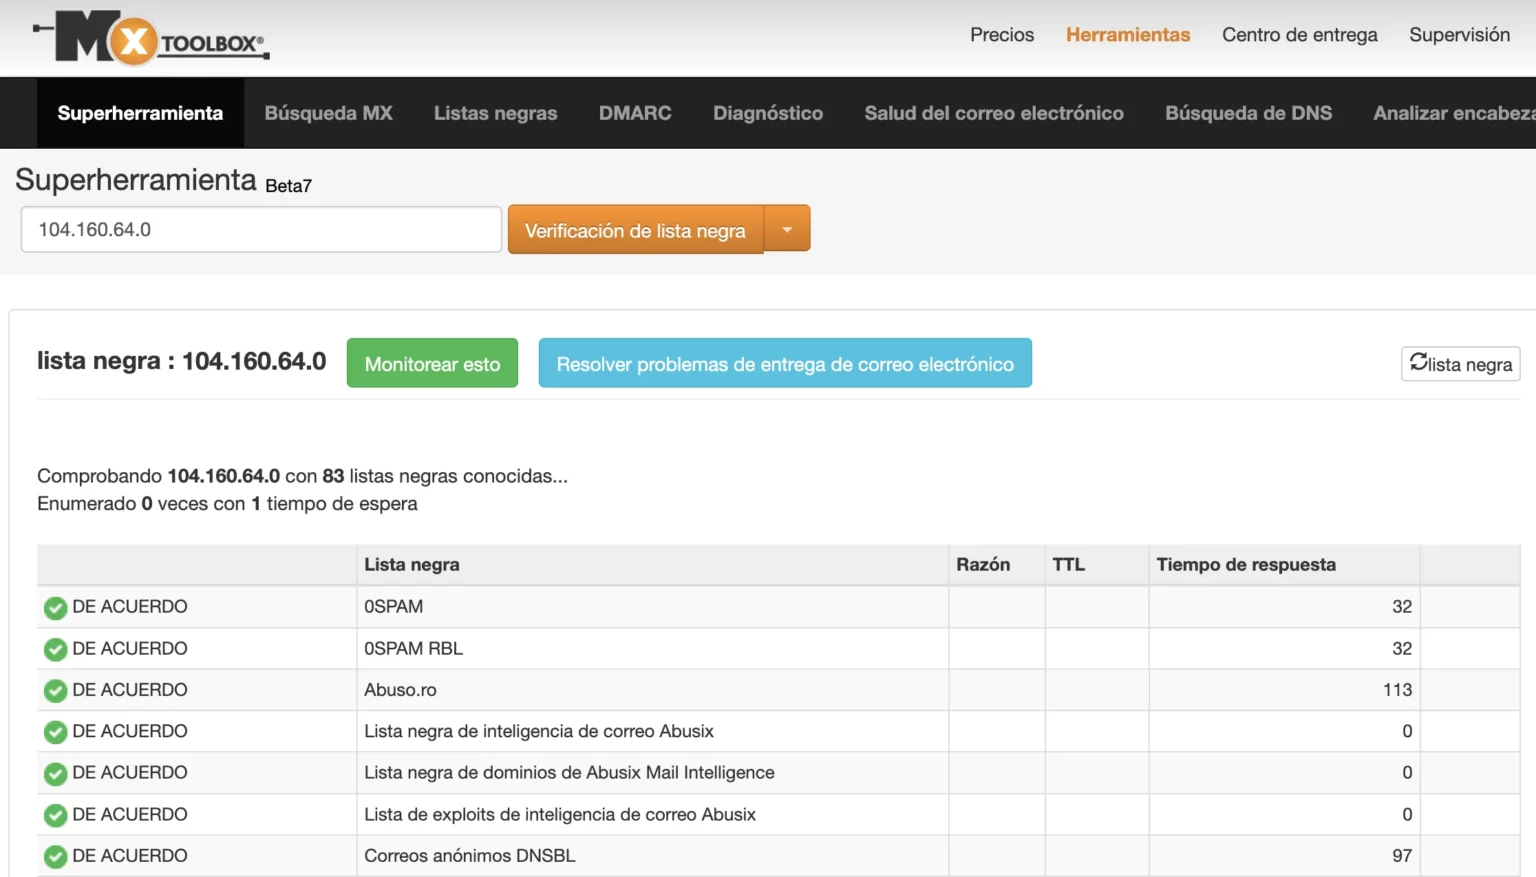The height and width of the screenshot is (877, 1536).
Task: Select Lista negra de inteligencia de correo Abusix
Action: (539, 732)
